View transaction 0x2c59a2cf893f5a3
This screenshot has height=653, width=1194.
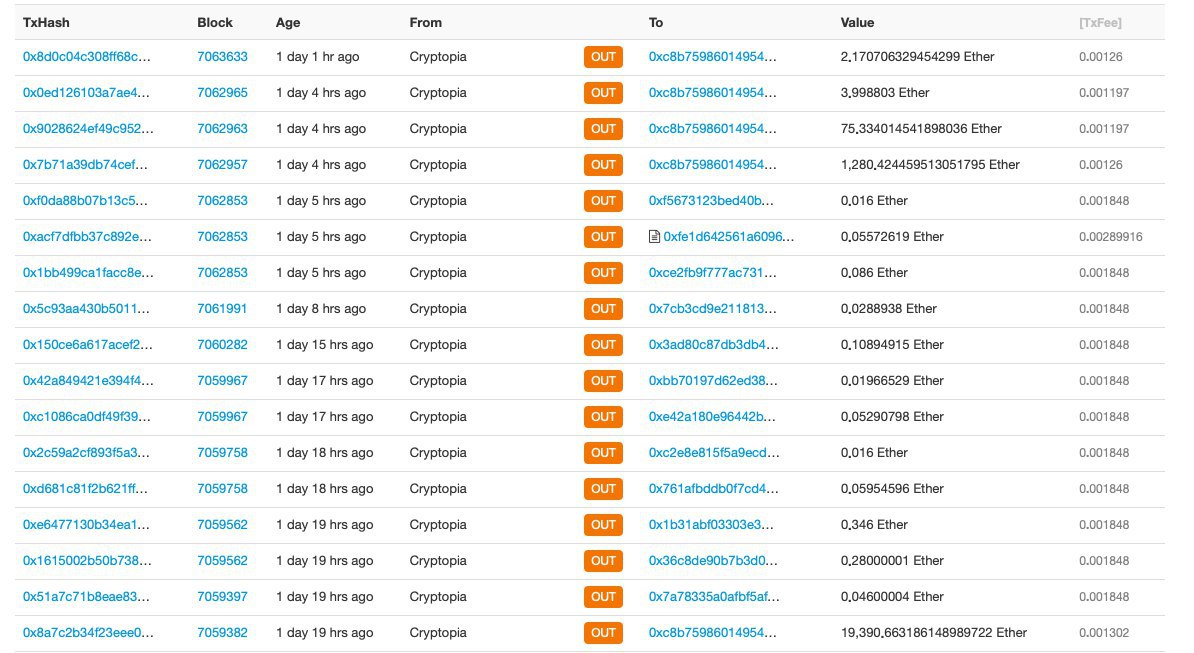86,453
